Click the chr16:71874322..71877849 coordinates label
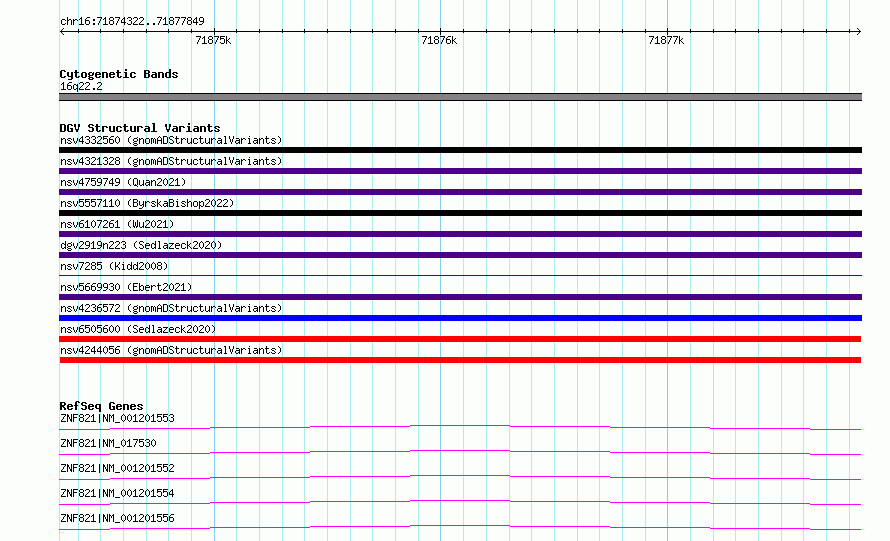The height and width of the screenshot is (541, 890). [132, 22]
